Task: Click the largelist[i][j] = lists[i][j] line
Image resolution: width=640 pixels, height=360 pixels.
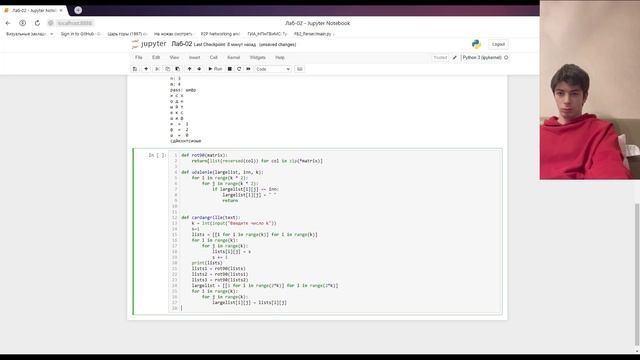Action: pos(249,302)
